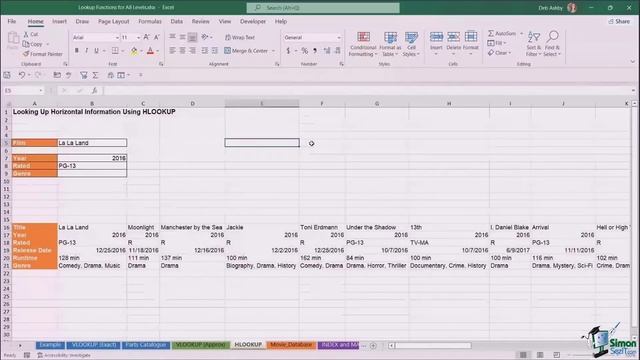Switch to the Formulas tab
This screenshot has width=640, height=360.
(x=150, y=21)
